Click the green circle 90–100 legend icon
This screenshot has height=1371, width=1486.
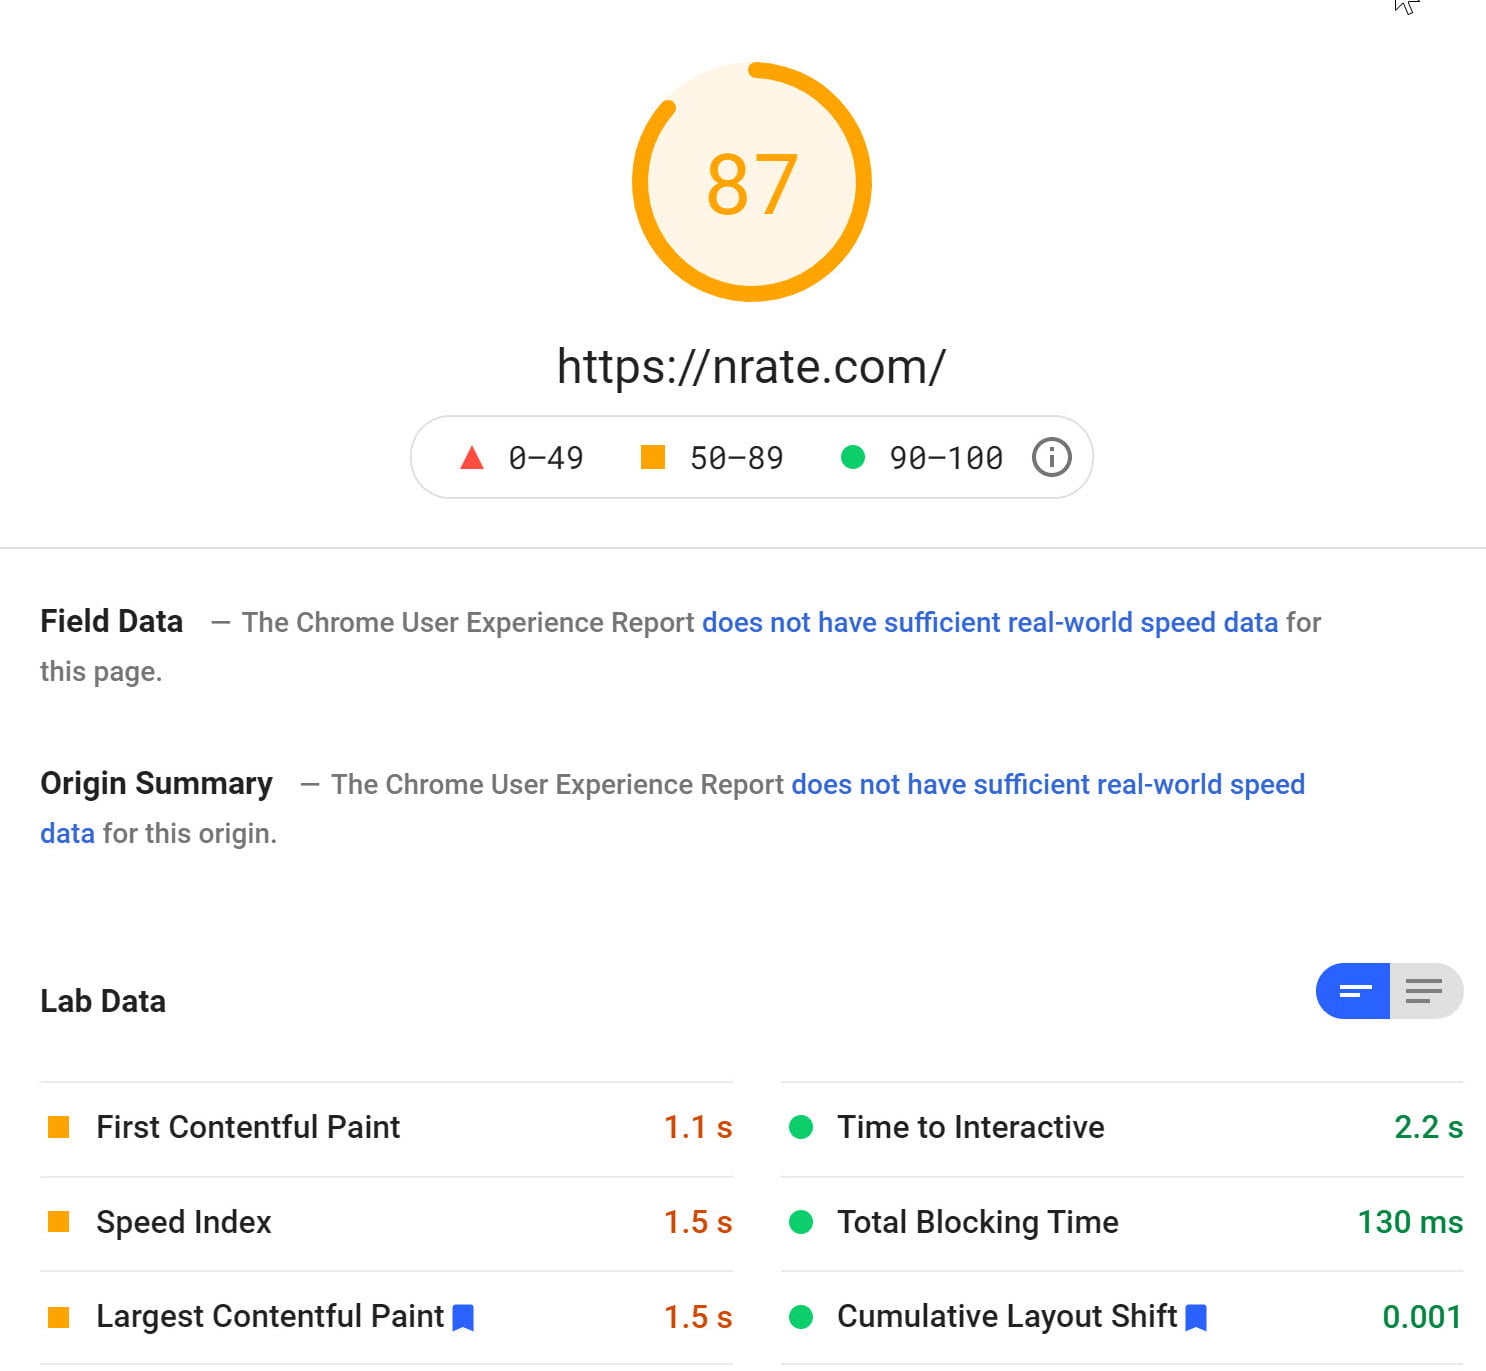click(x=852, y=457)
